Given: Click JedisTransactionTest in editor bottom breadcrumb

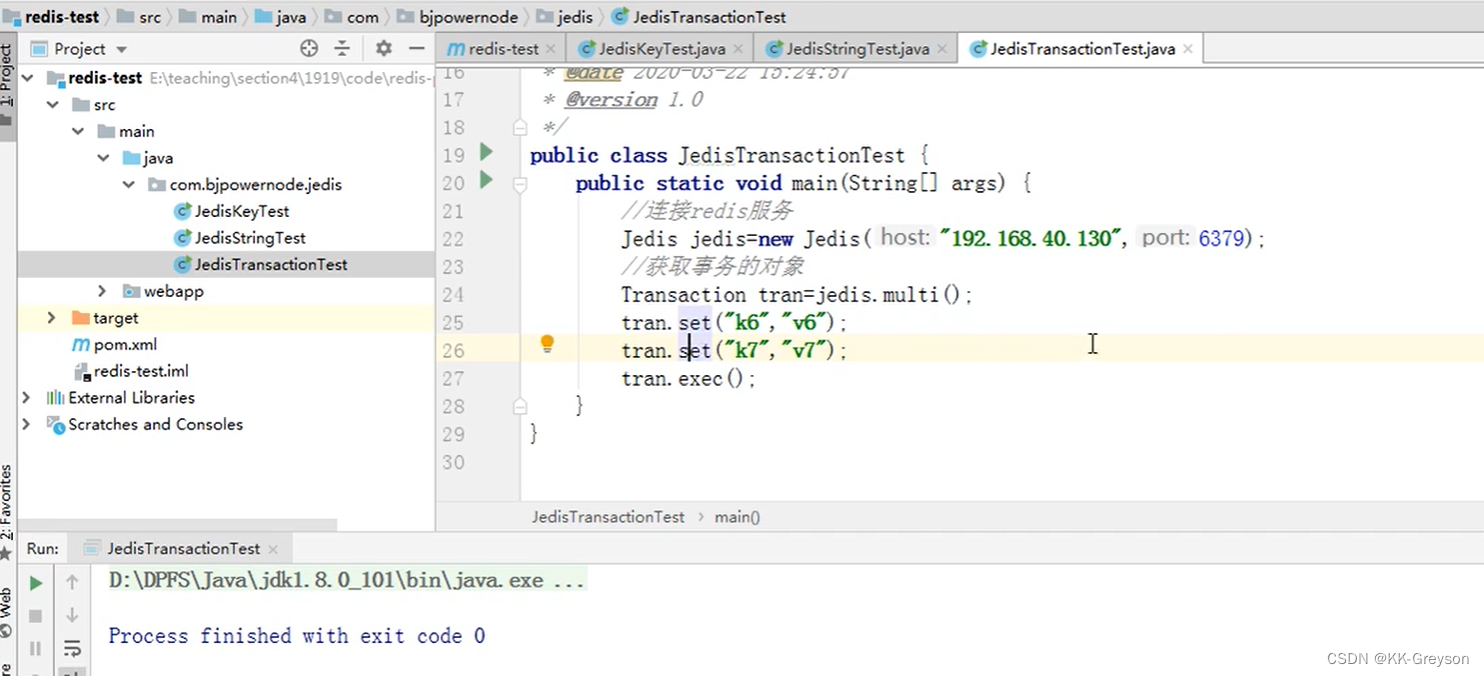Looking at the screenshot, I should click(608, 517).
